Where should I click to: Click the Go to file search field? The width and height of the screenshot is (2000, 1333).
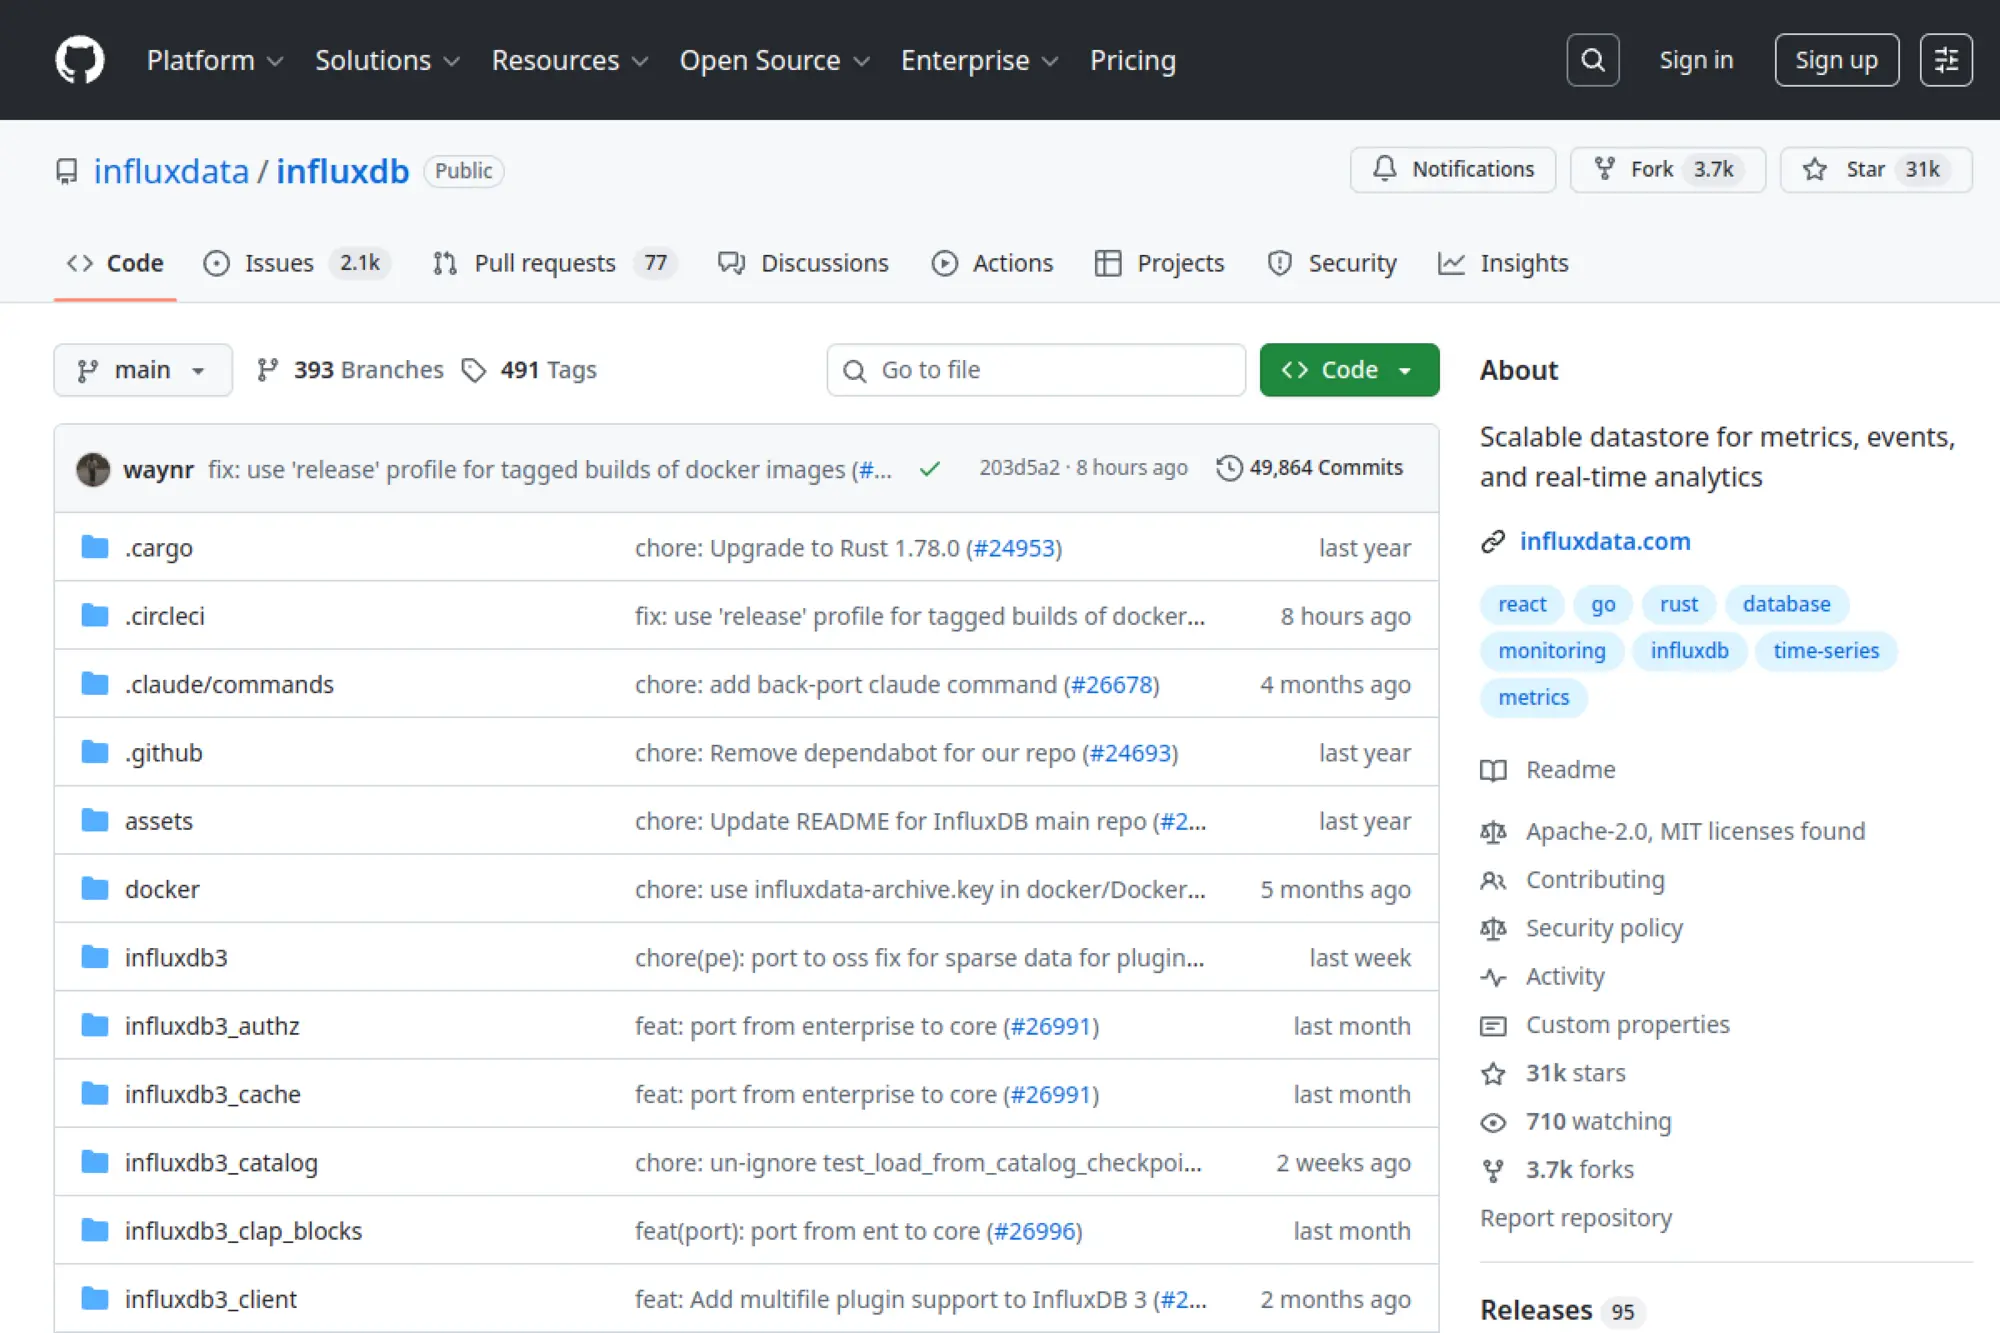(x=1035, y=369)
